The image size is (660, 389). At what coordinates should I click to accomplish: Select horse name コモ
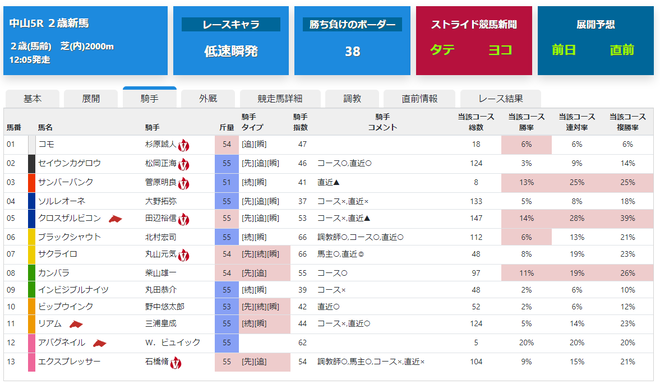coord(46,144)
